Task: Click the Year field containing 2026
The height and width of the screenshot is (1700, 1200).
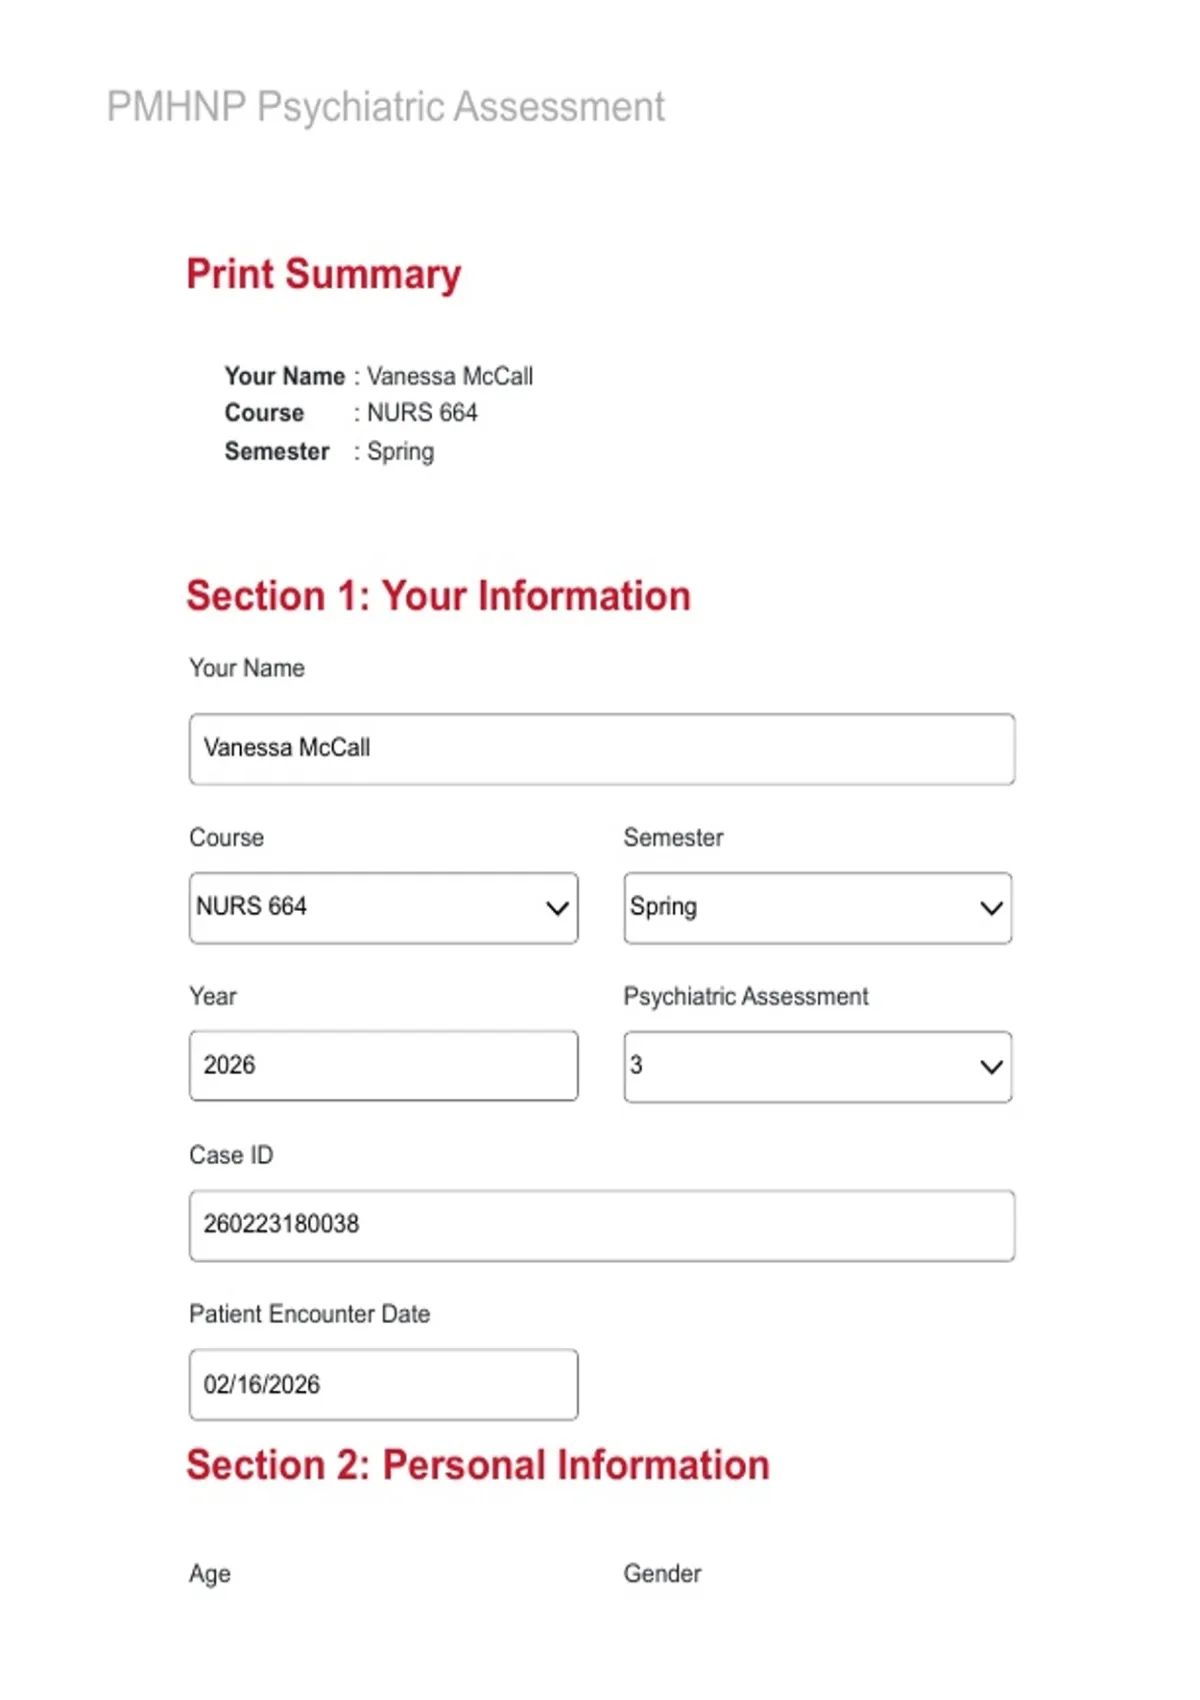Action: 383,1066
